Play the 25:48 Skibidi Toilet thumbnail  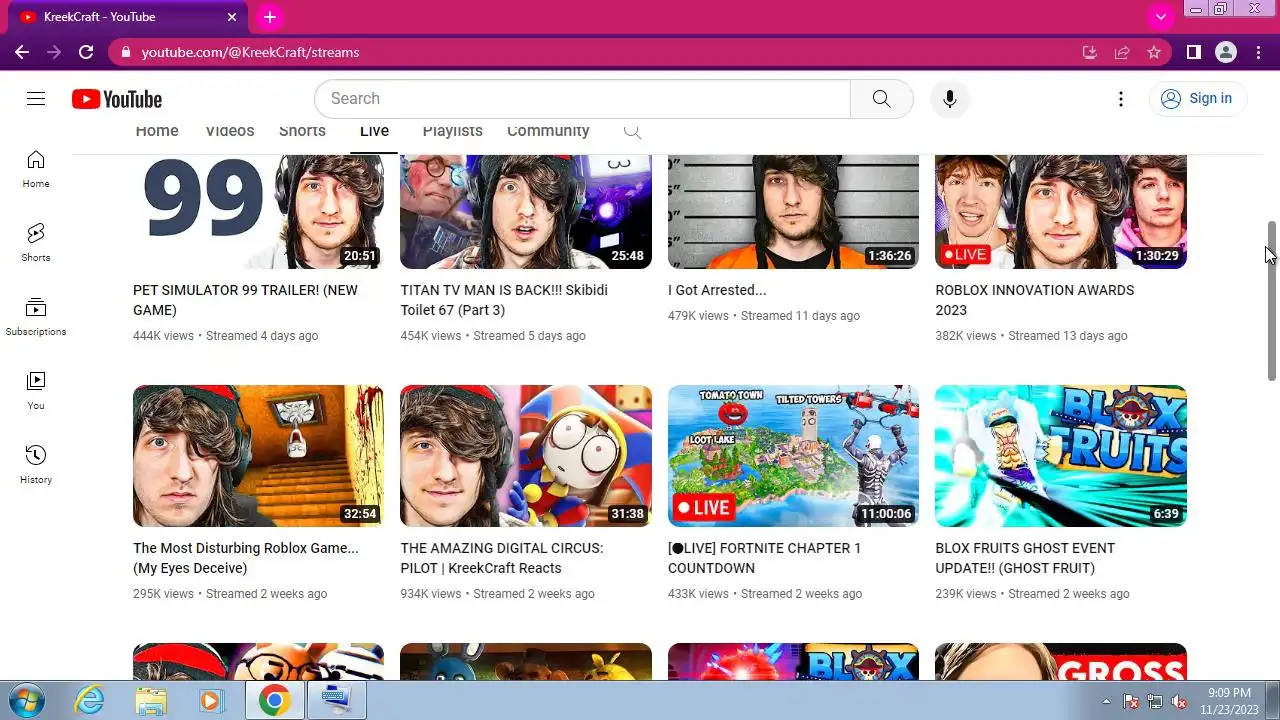pyautogui.click(x=526, y=212)
